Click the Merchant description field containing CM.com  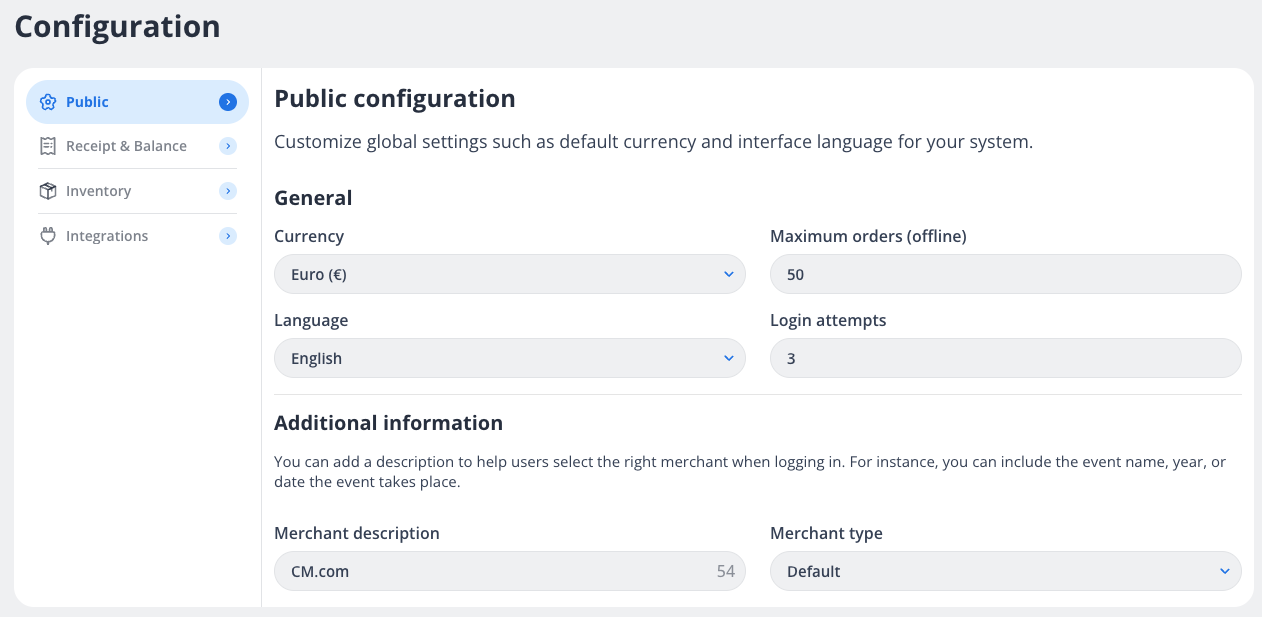pyautogui.click(x=490, y=572)
